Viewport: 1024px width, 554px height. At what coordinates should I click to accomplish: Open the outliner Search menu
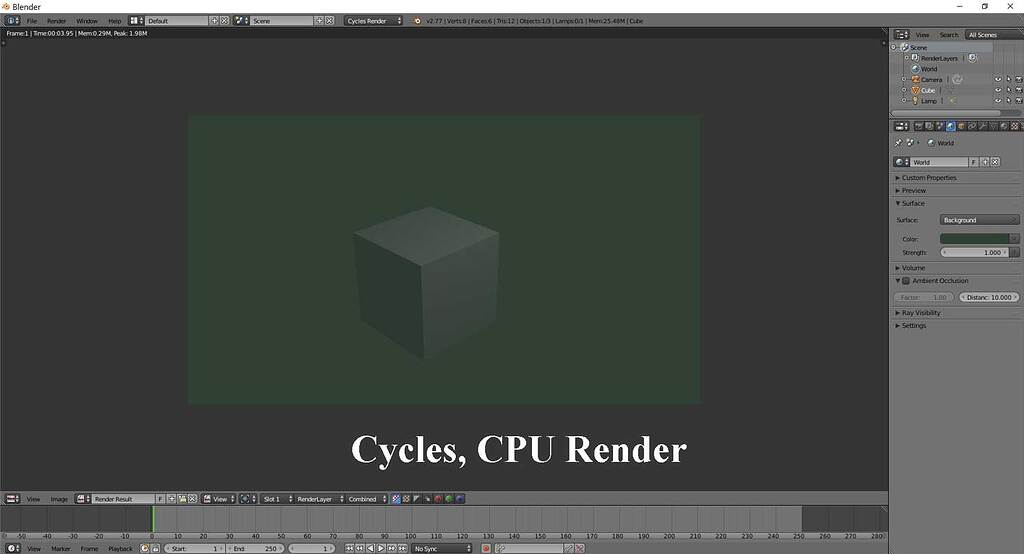click(949, 35)
